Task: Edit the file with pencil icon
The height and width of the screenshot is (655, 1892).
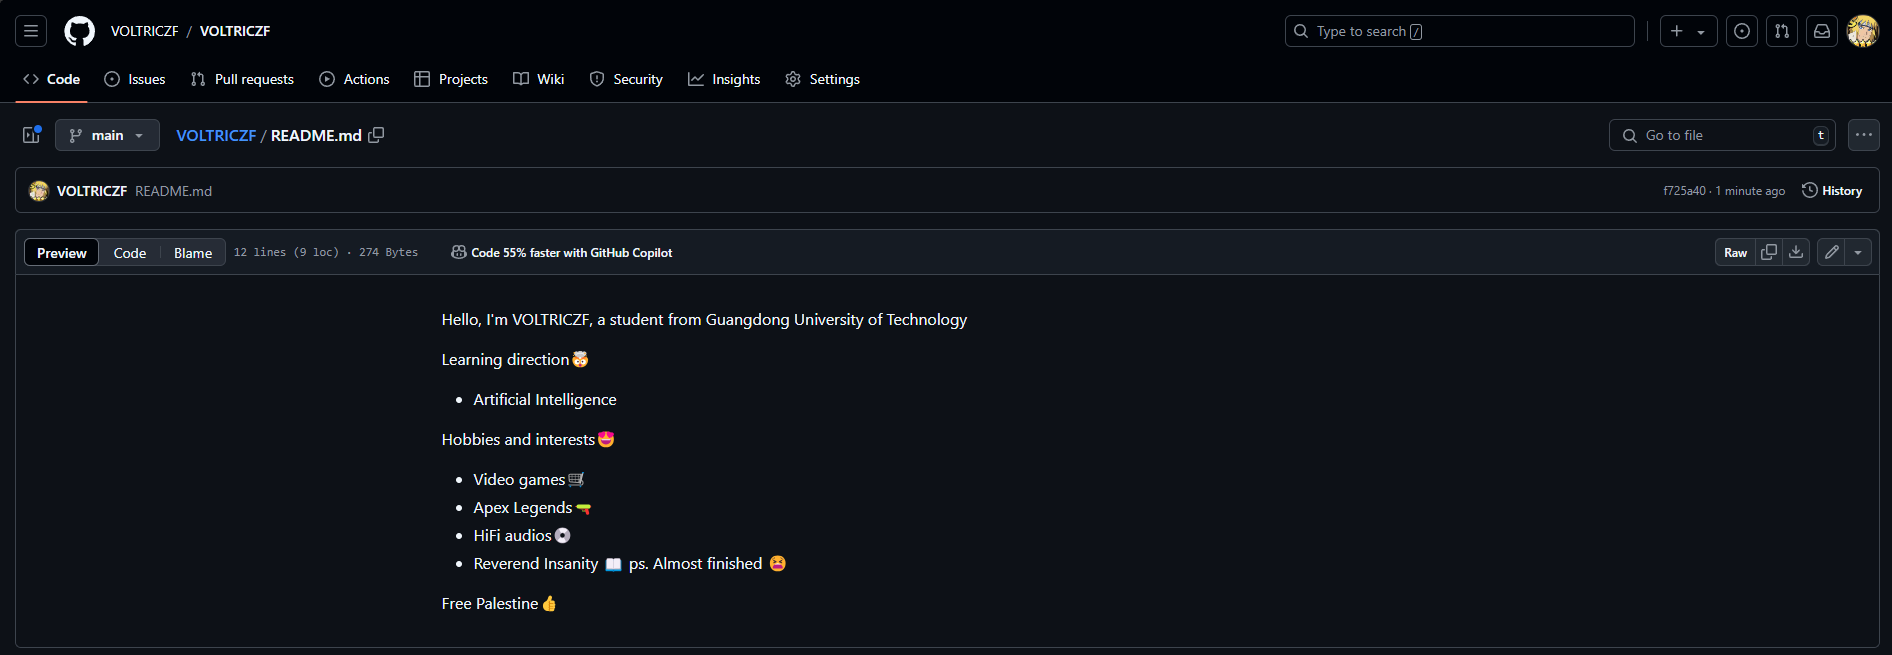Action: (1831, 252)
